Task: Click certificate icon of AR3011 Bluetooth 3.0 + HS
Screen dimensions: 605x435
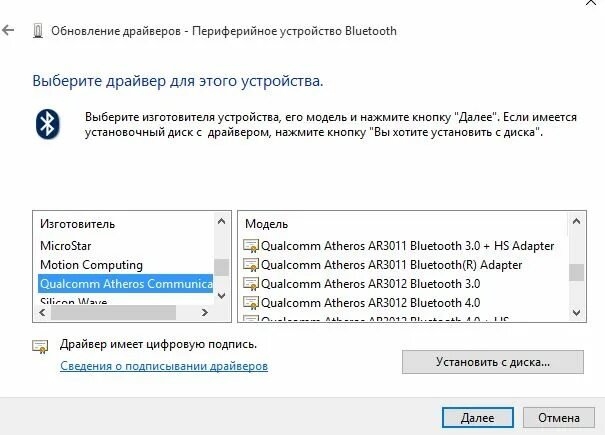Action: pos(251,246)
